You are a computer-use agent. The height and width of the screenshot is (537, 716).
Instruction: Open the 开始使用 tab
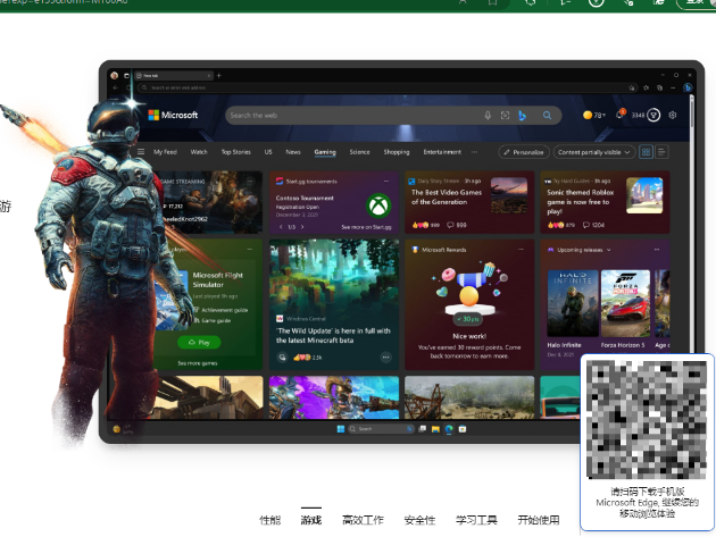point(538,520)
